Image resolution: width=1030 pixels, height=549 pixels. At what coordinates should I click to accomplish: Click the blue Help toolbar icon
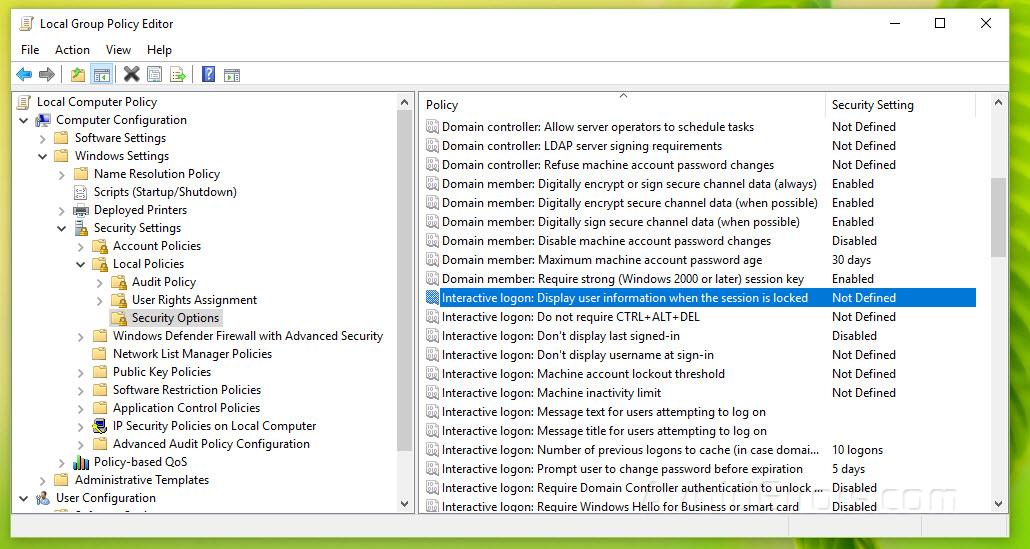click(x=208, y=74)
